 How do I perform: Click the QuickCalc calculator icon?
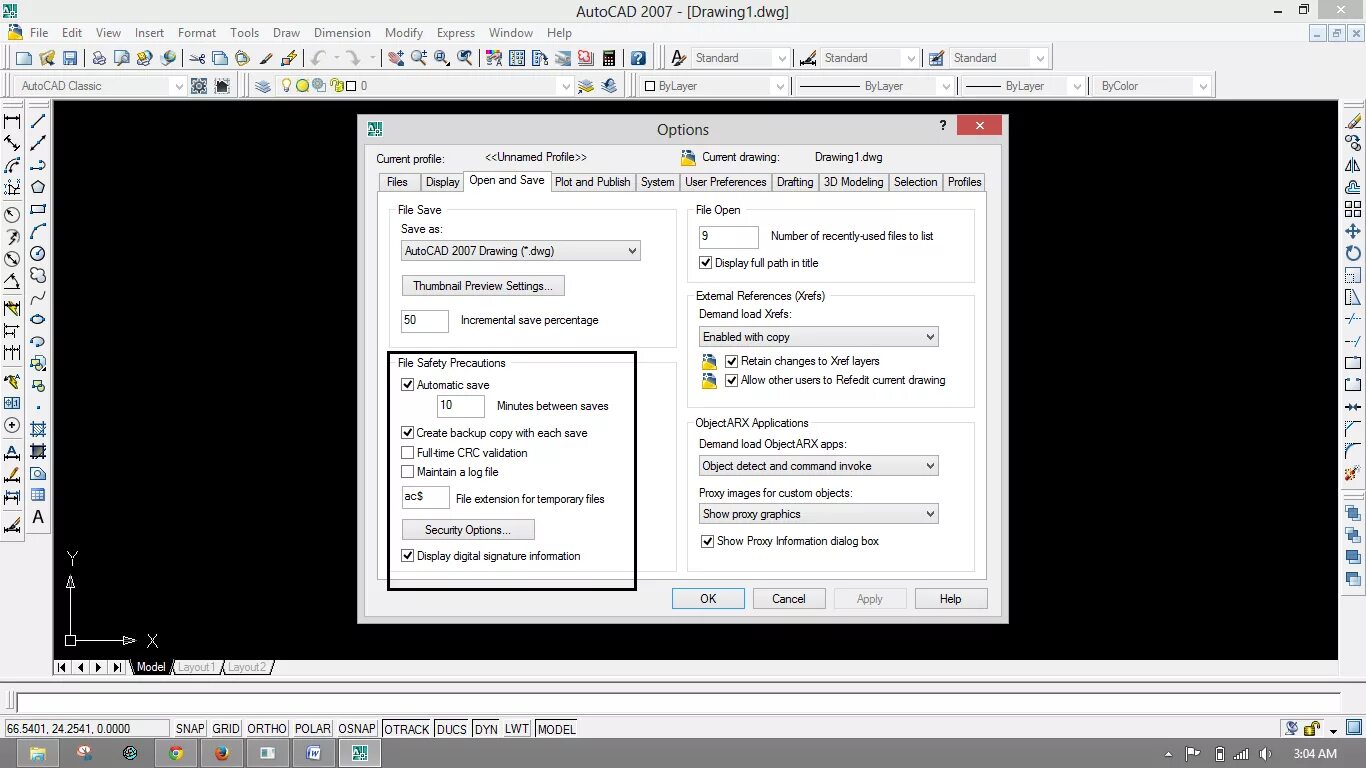tap(608, 58)
